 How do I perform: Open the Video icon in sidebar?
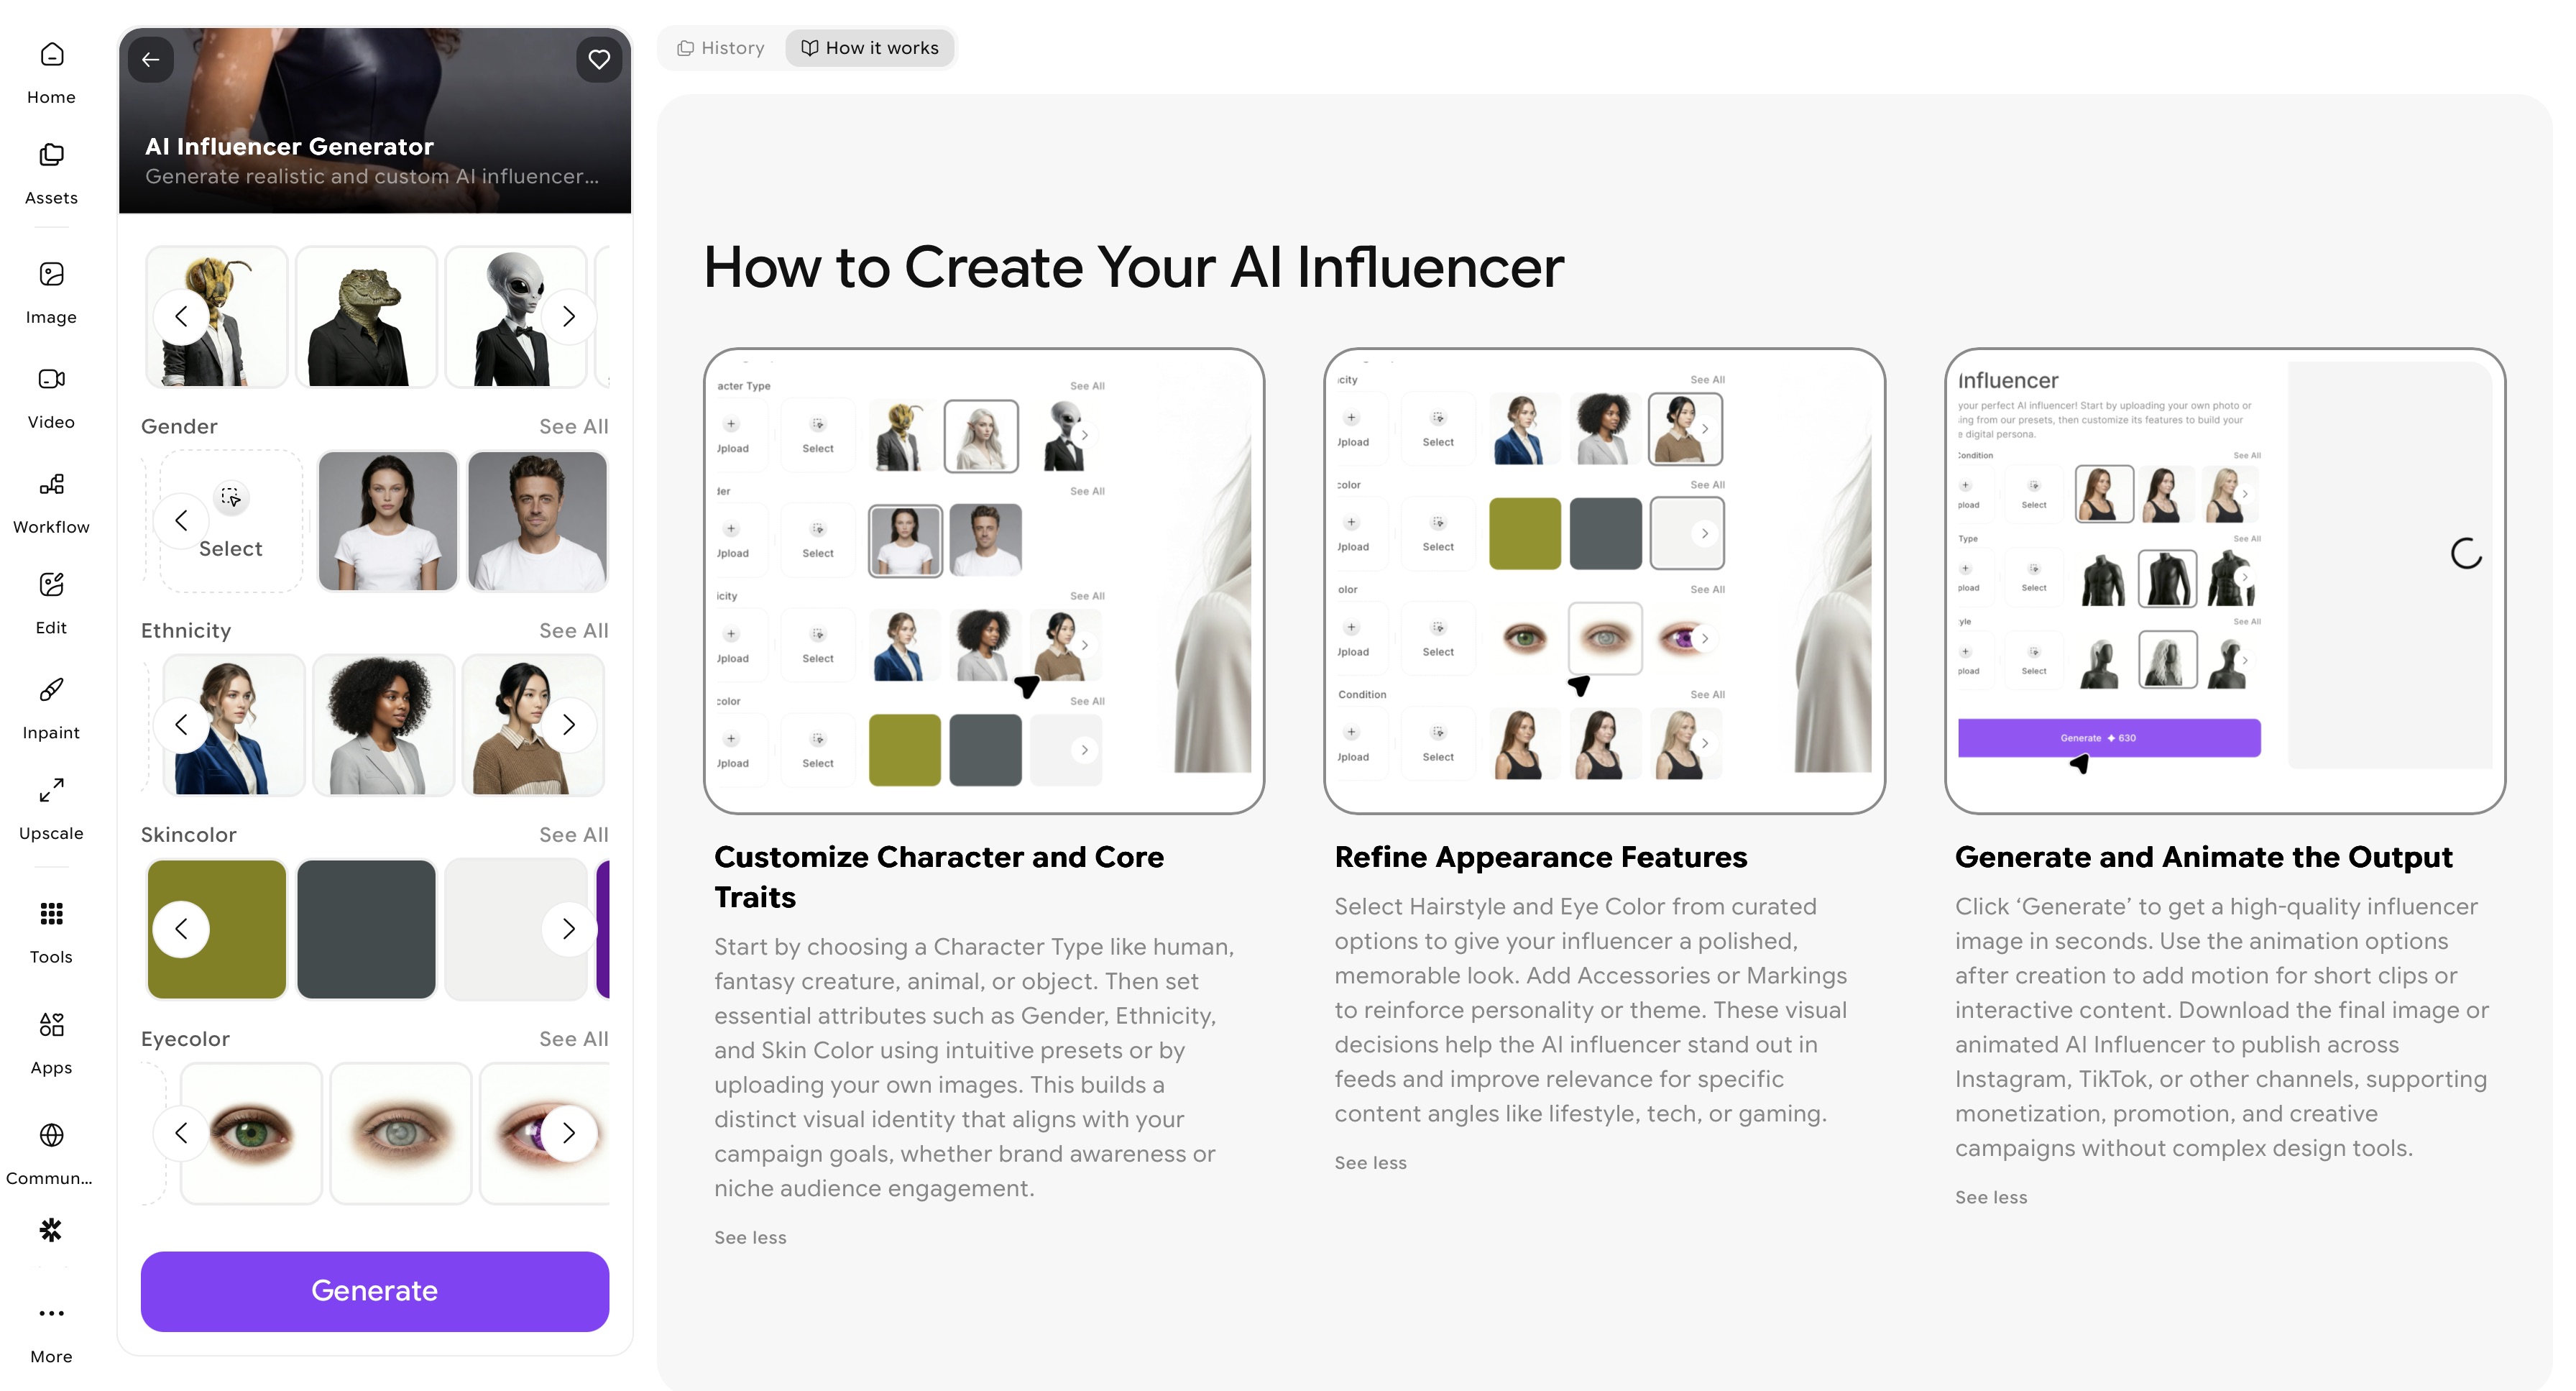point(51,379)
